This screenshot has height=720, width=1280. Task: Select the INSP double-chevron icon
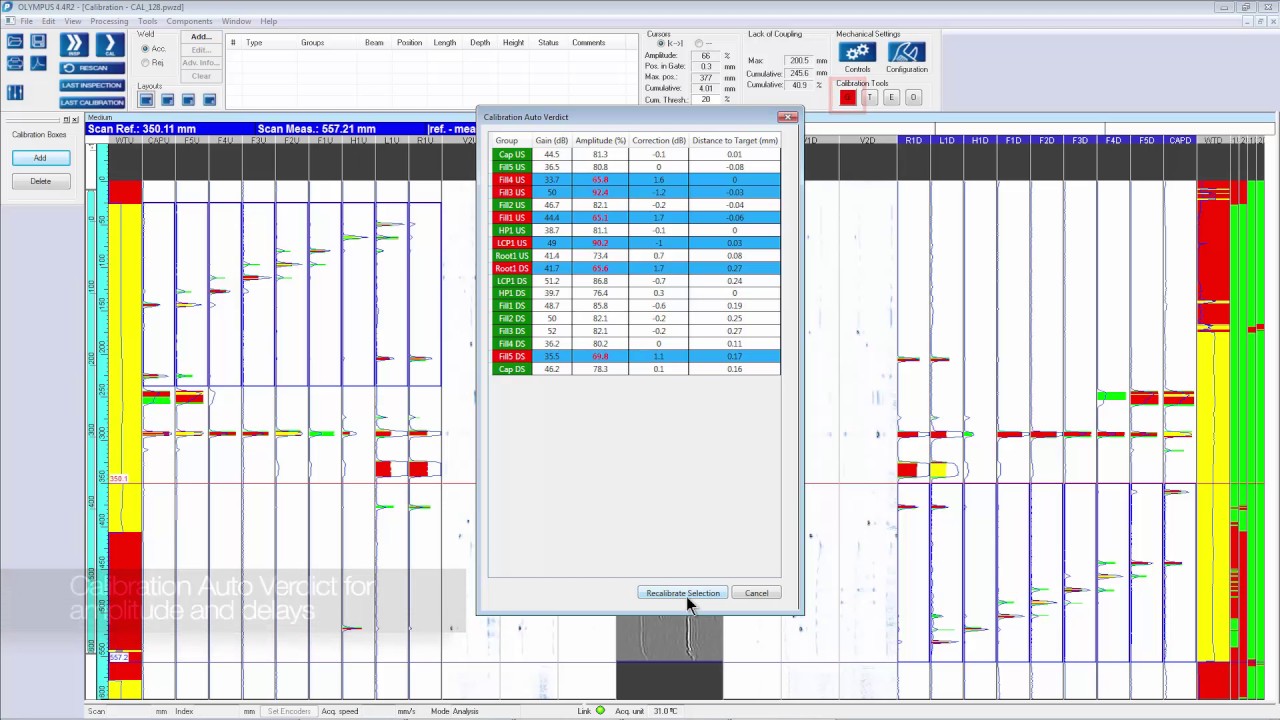(x=74, y=44)
